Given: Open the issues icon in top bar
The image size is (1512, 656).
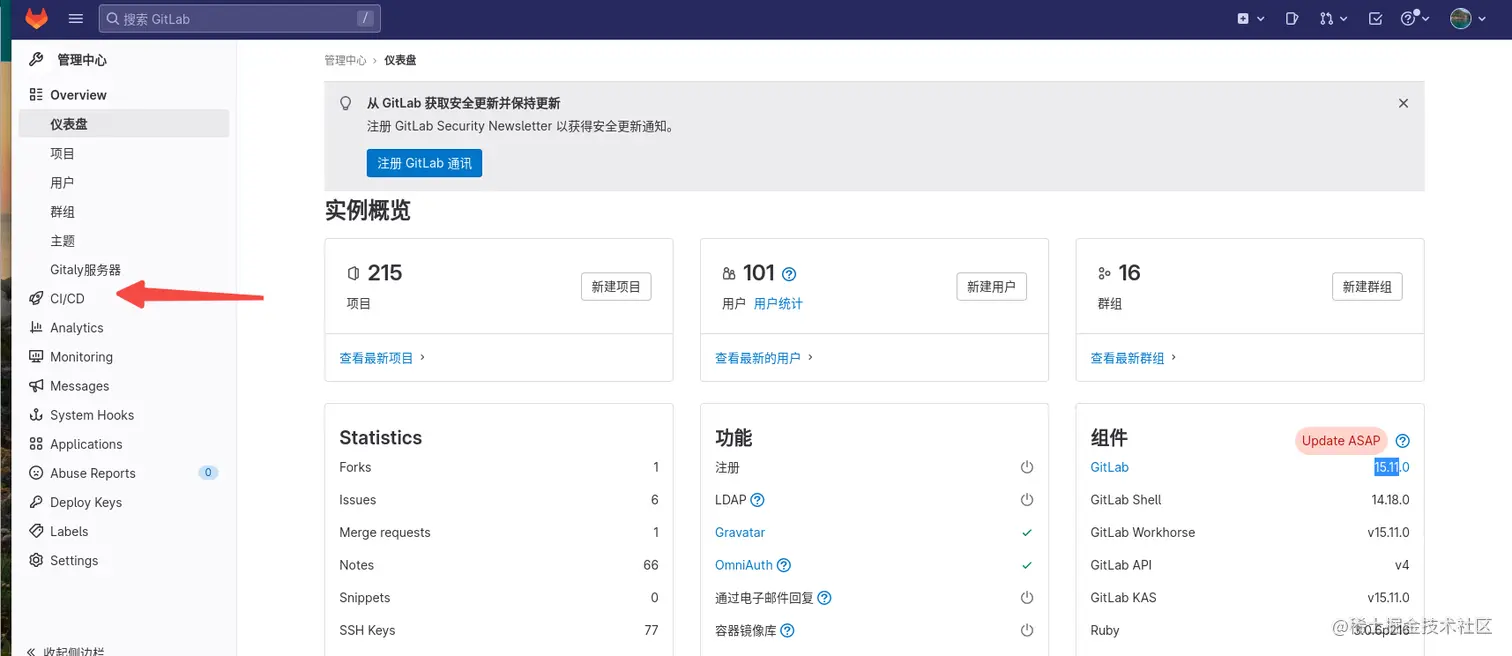Looking at the screenshot, I should coord(1292,18).
